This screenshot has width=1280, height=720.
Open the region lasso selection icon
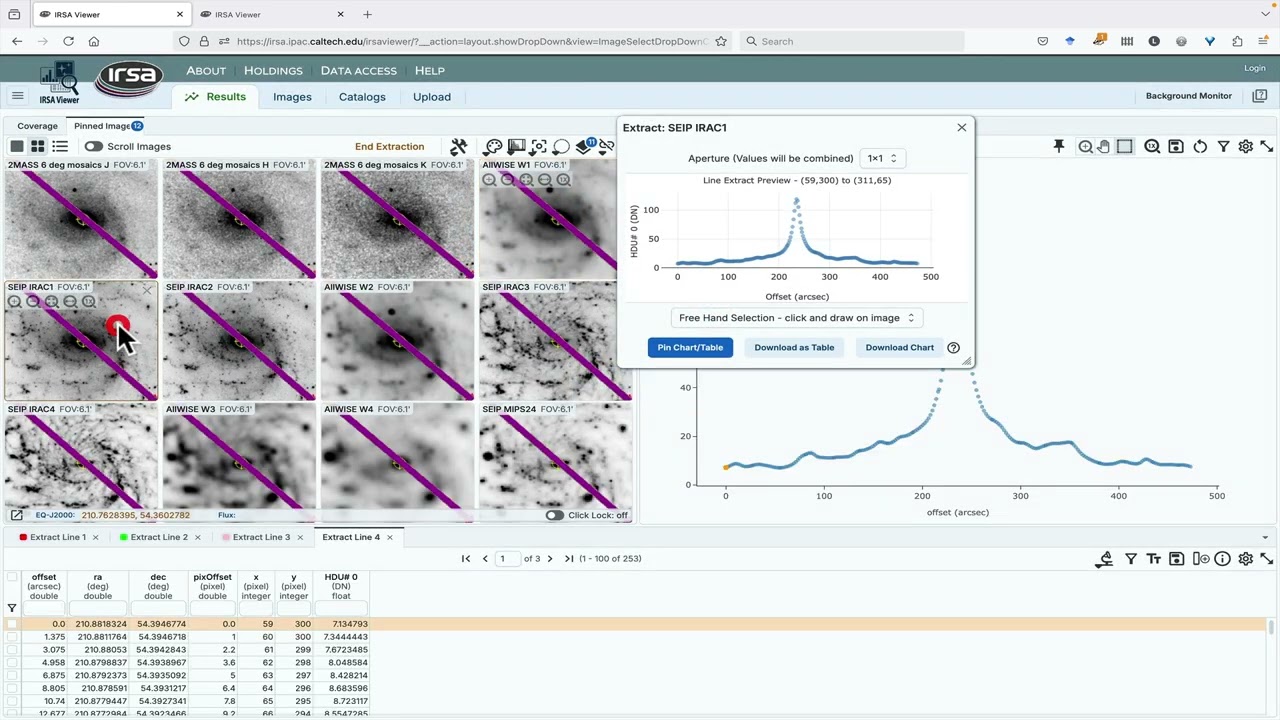click(x=561, y=147)
